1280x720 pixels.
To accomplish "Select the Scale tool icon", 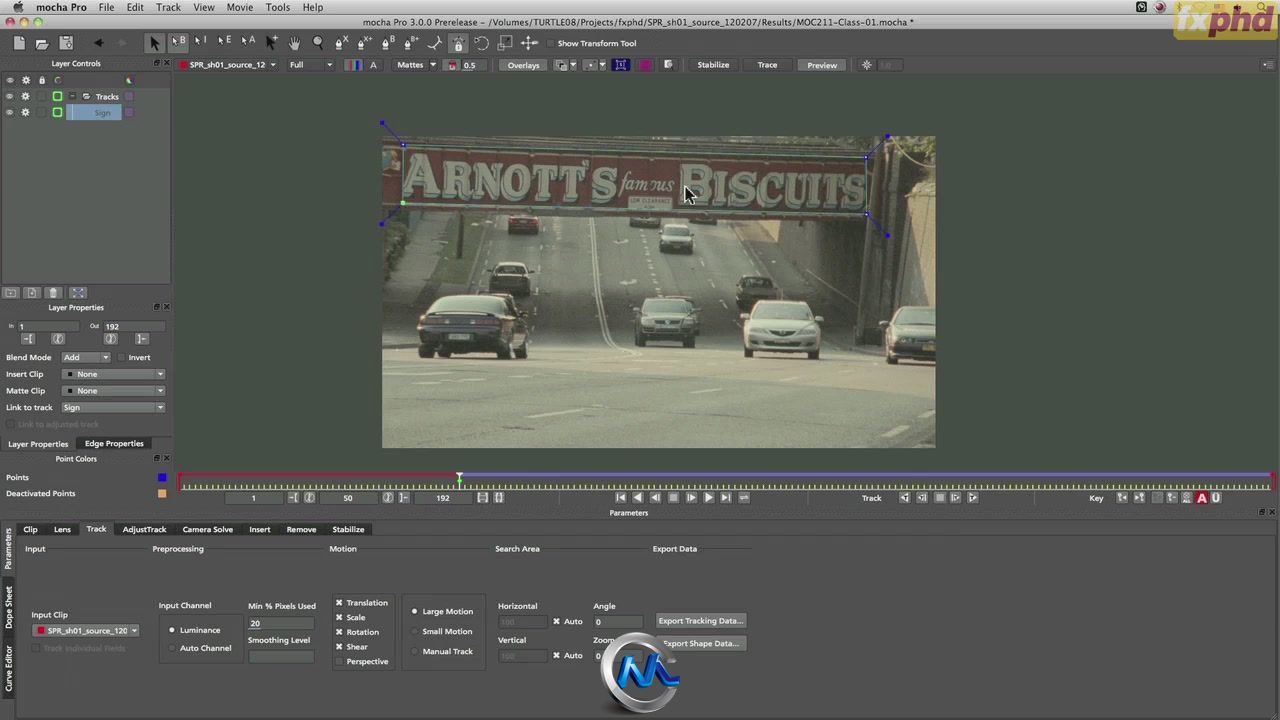I will tap(505, 43).
